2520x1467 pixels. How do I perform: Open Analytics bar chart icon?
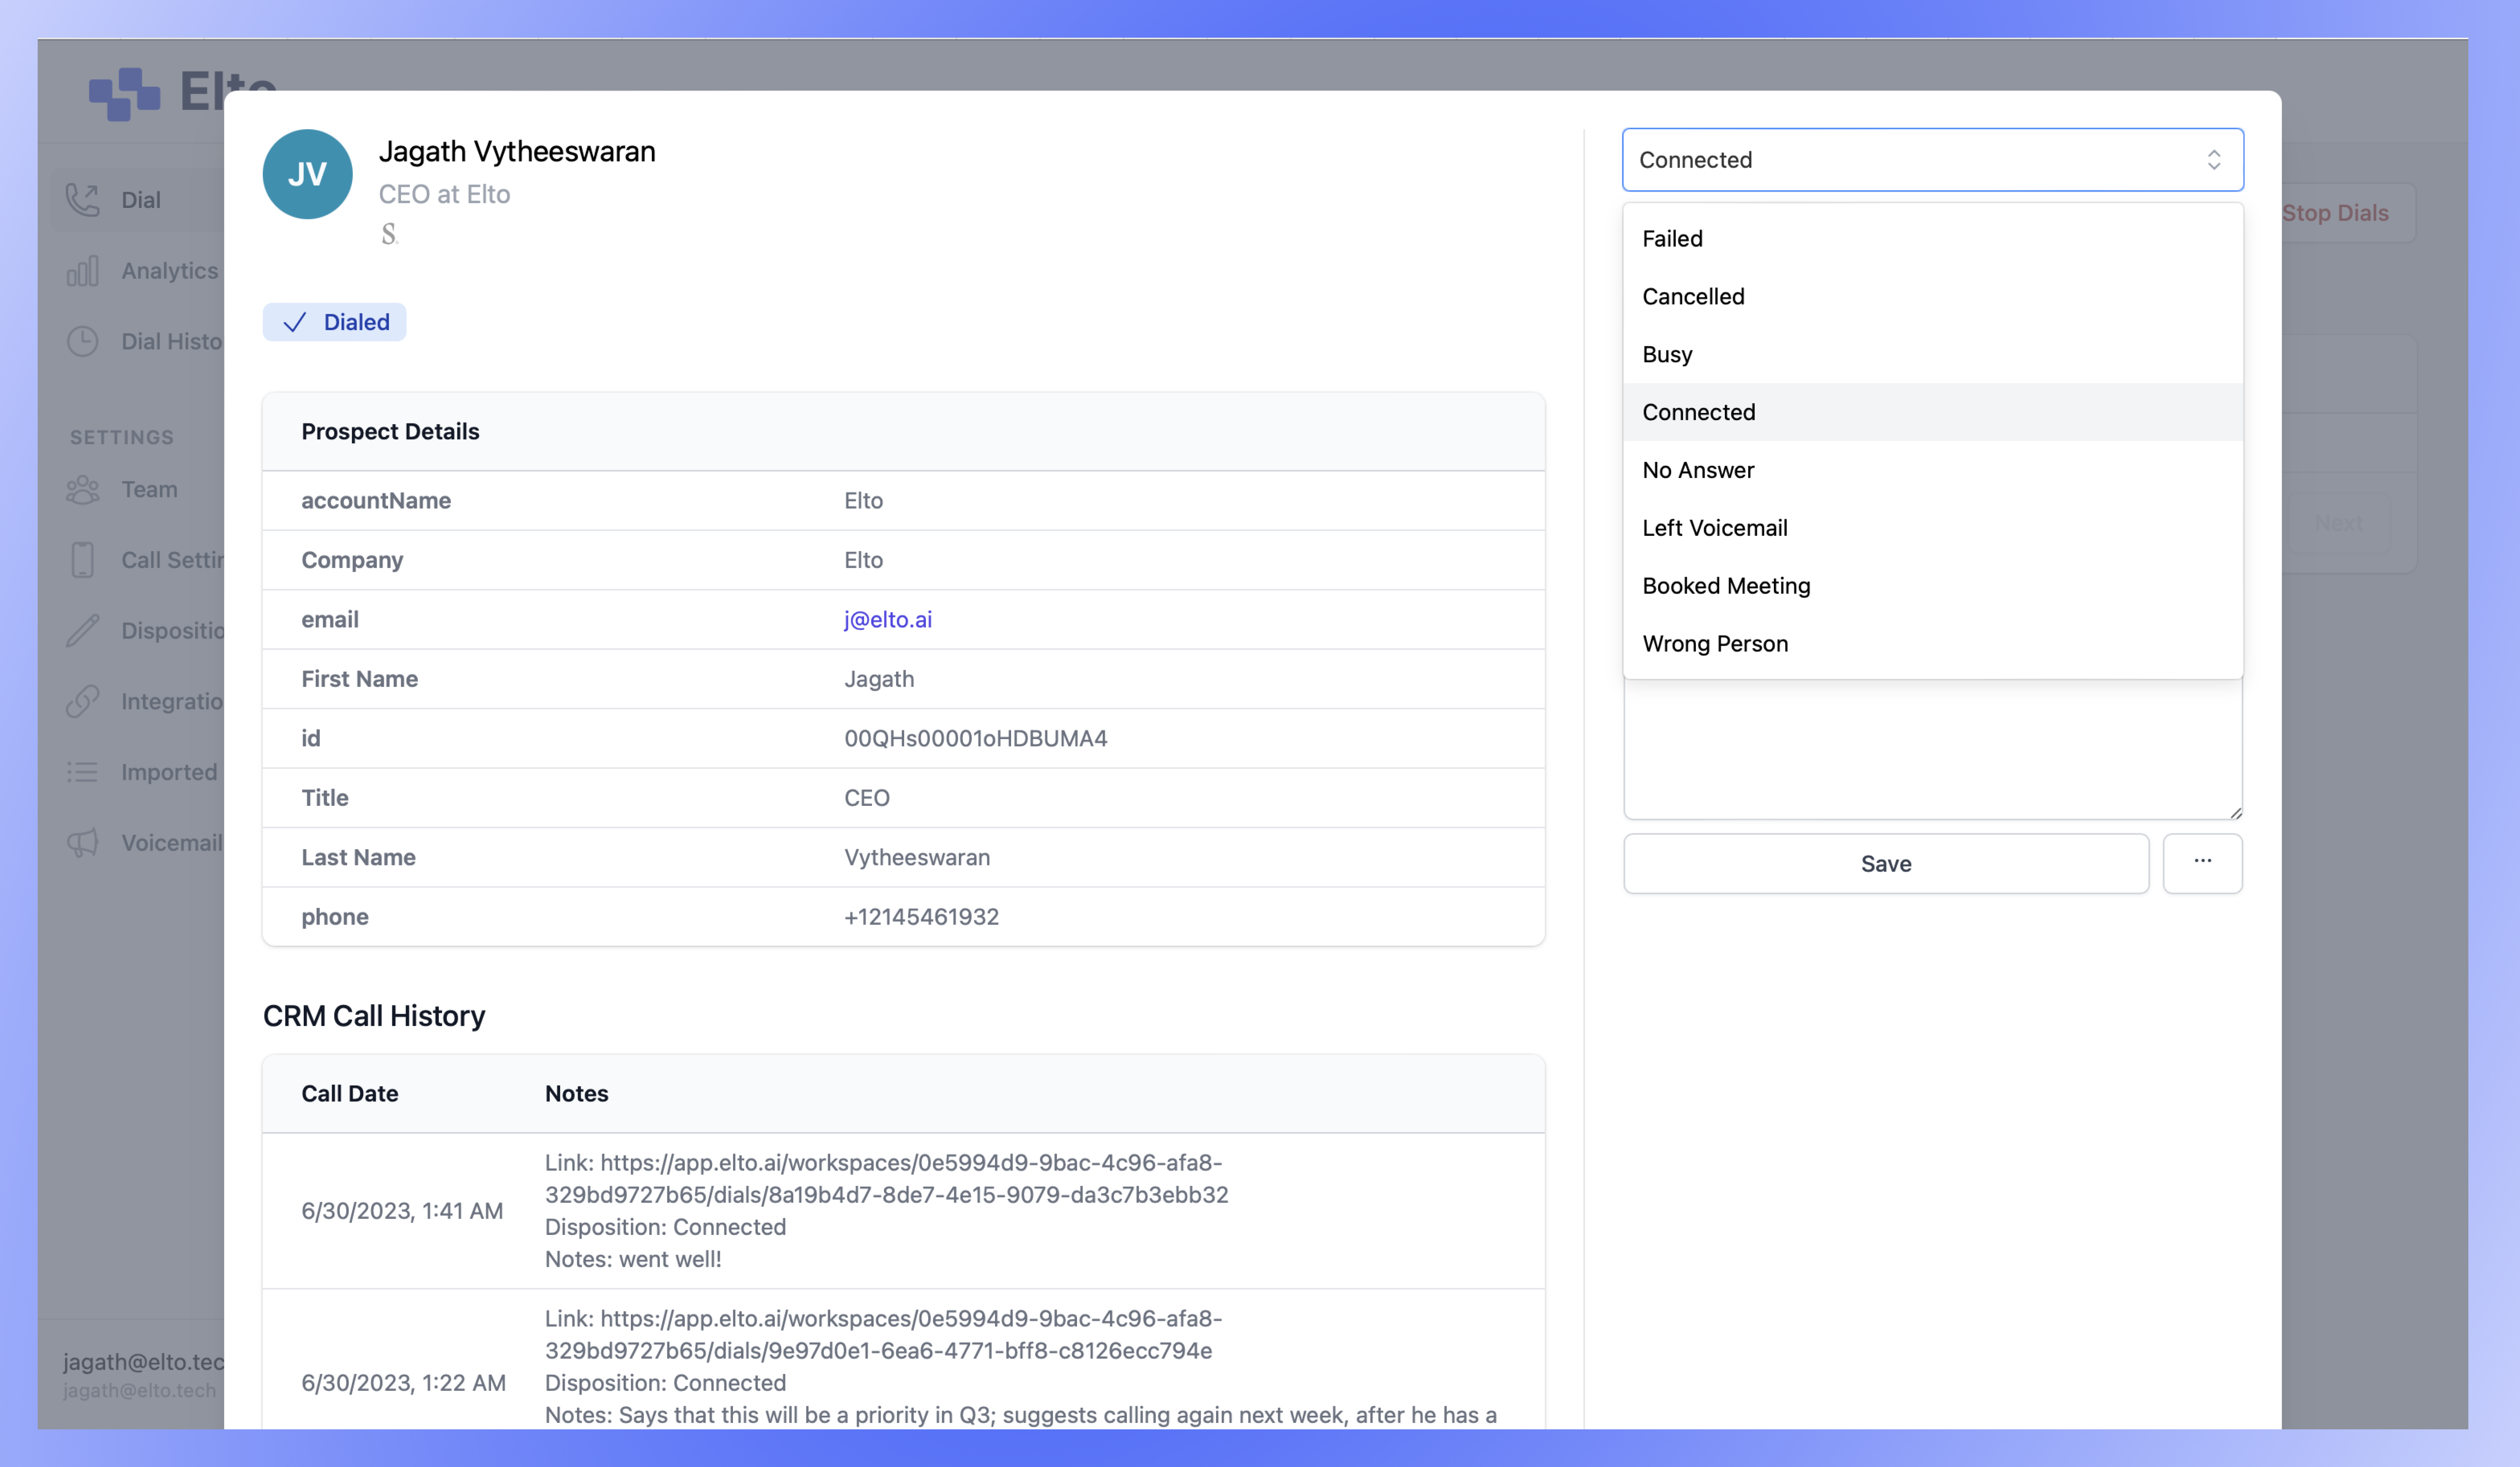(83, 271)
